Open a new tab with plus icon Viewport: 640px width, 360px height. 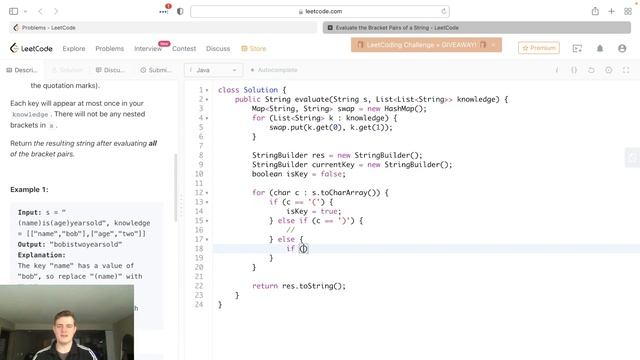[611, 11]
